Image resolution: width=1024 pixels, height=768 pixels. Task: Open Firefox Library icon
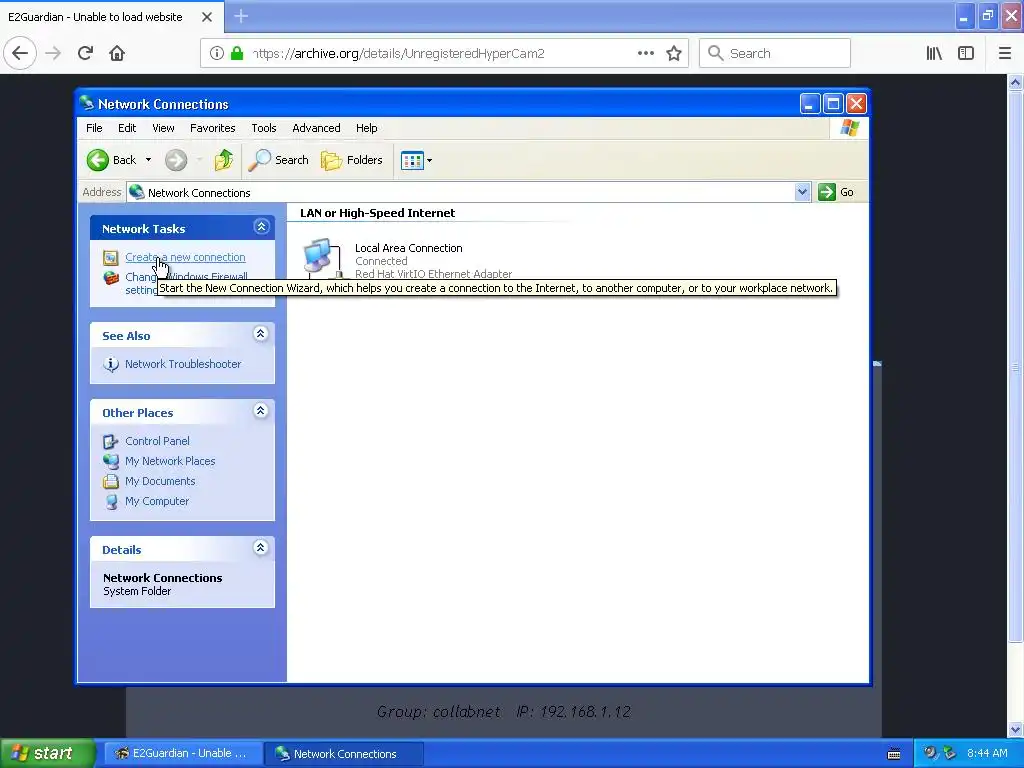[934, 53]
